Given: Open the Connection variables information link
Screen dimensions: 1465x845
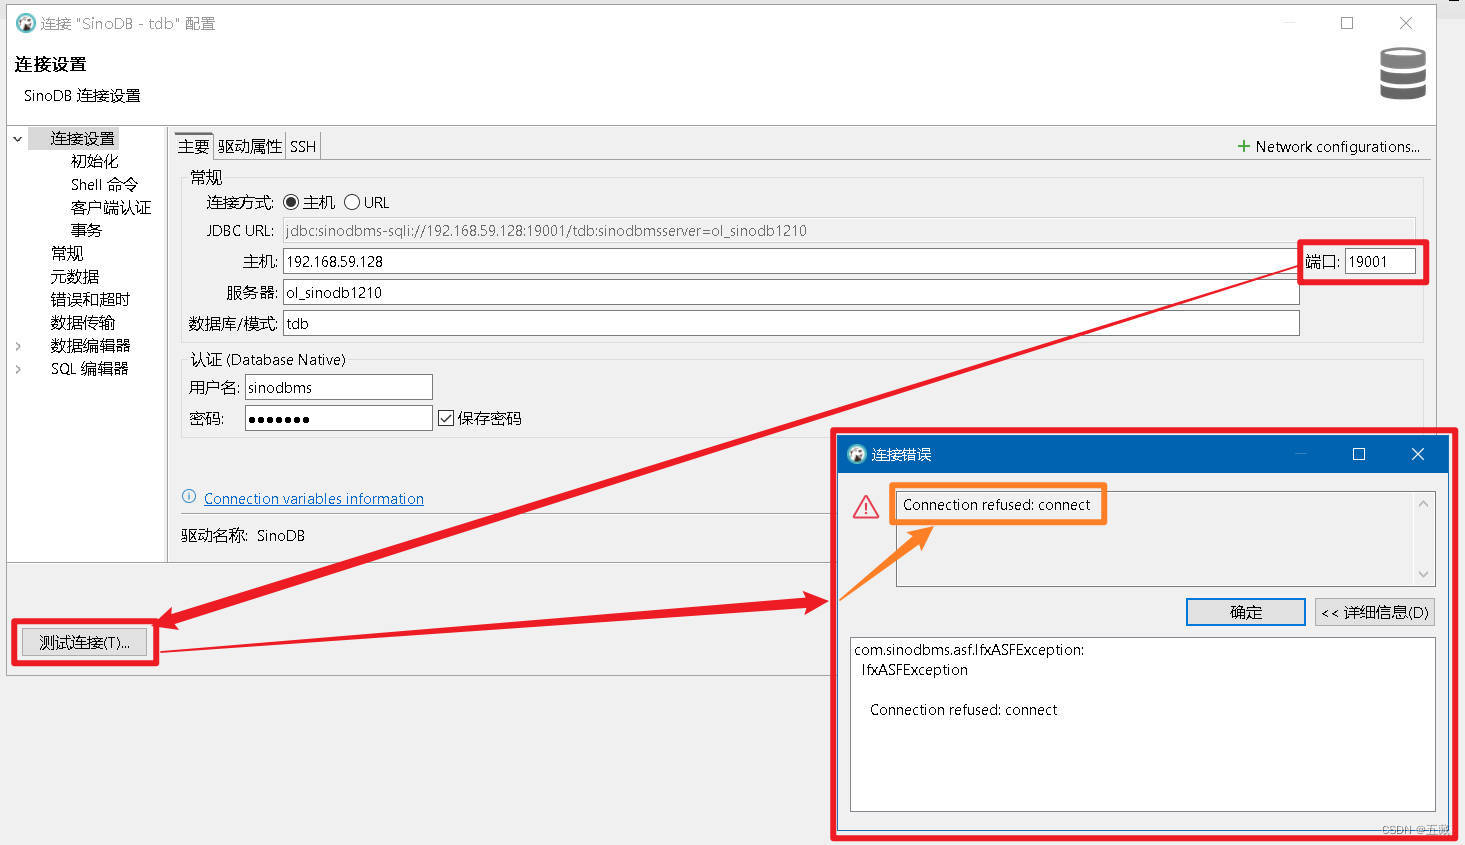Looking at the screenshot, I should pos(314,498).
